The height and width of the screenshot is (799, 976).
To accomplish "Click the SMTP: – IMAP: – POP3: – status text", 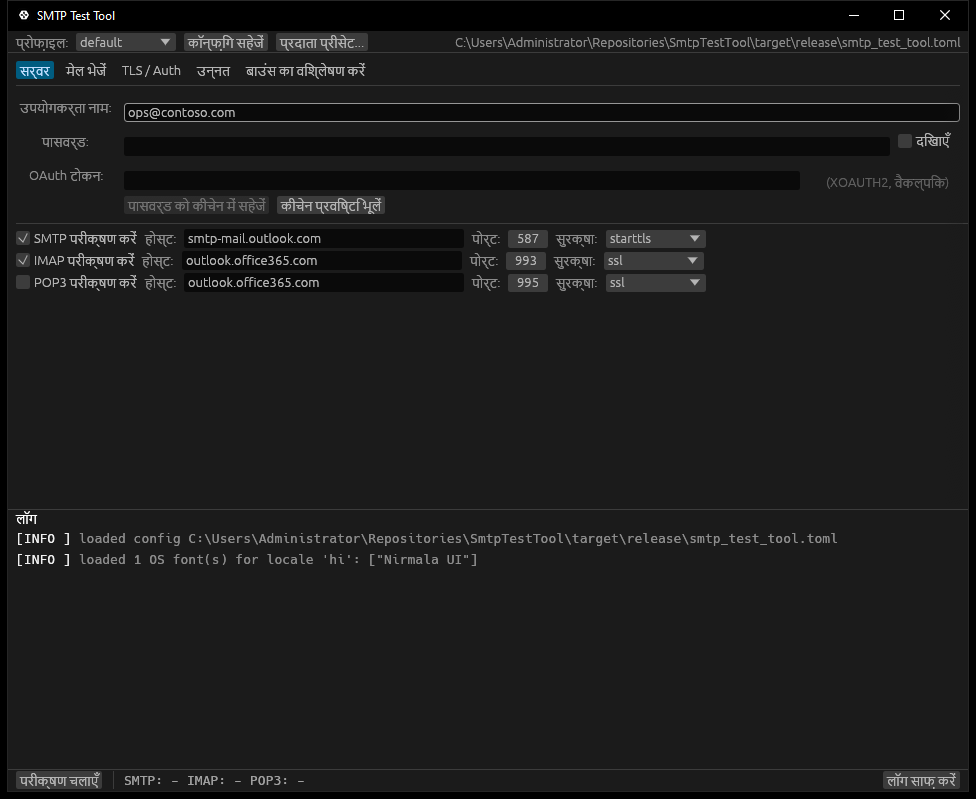I will coord(214,780).
